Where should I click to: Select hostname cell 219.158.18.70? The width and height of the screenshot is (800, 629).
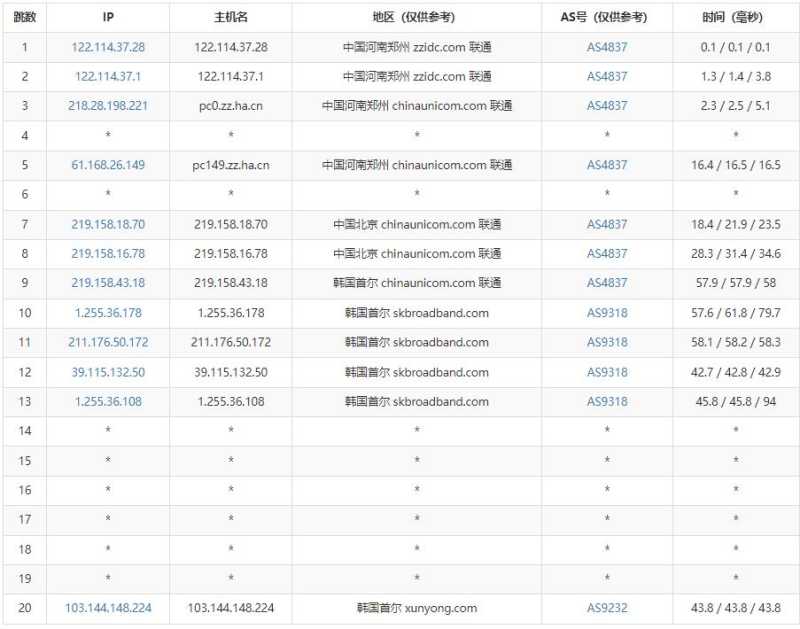tap(231, 224)
